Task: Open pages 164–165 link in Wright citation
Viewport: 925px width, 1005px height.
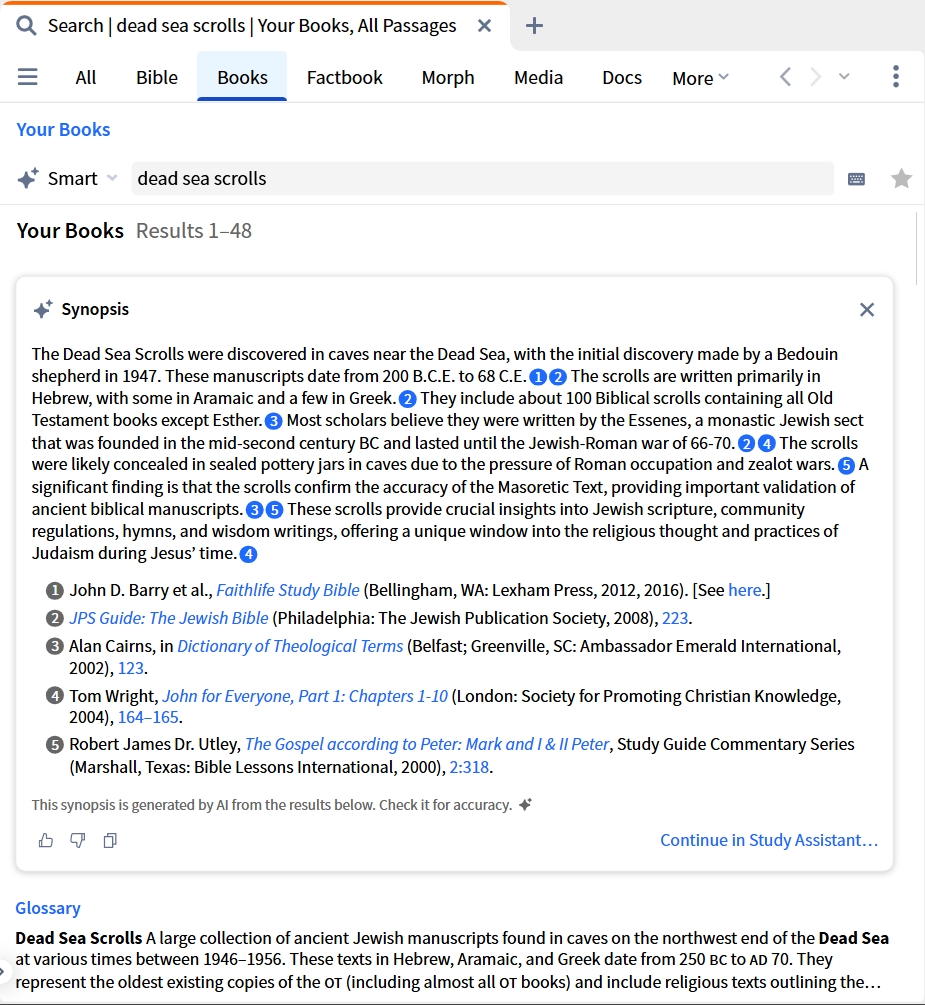Action: [x=148, y=717]
